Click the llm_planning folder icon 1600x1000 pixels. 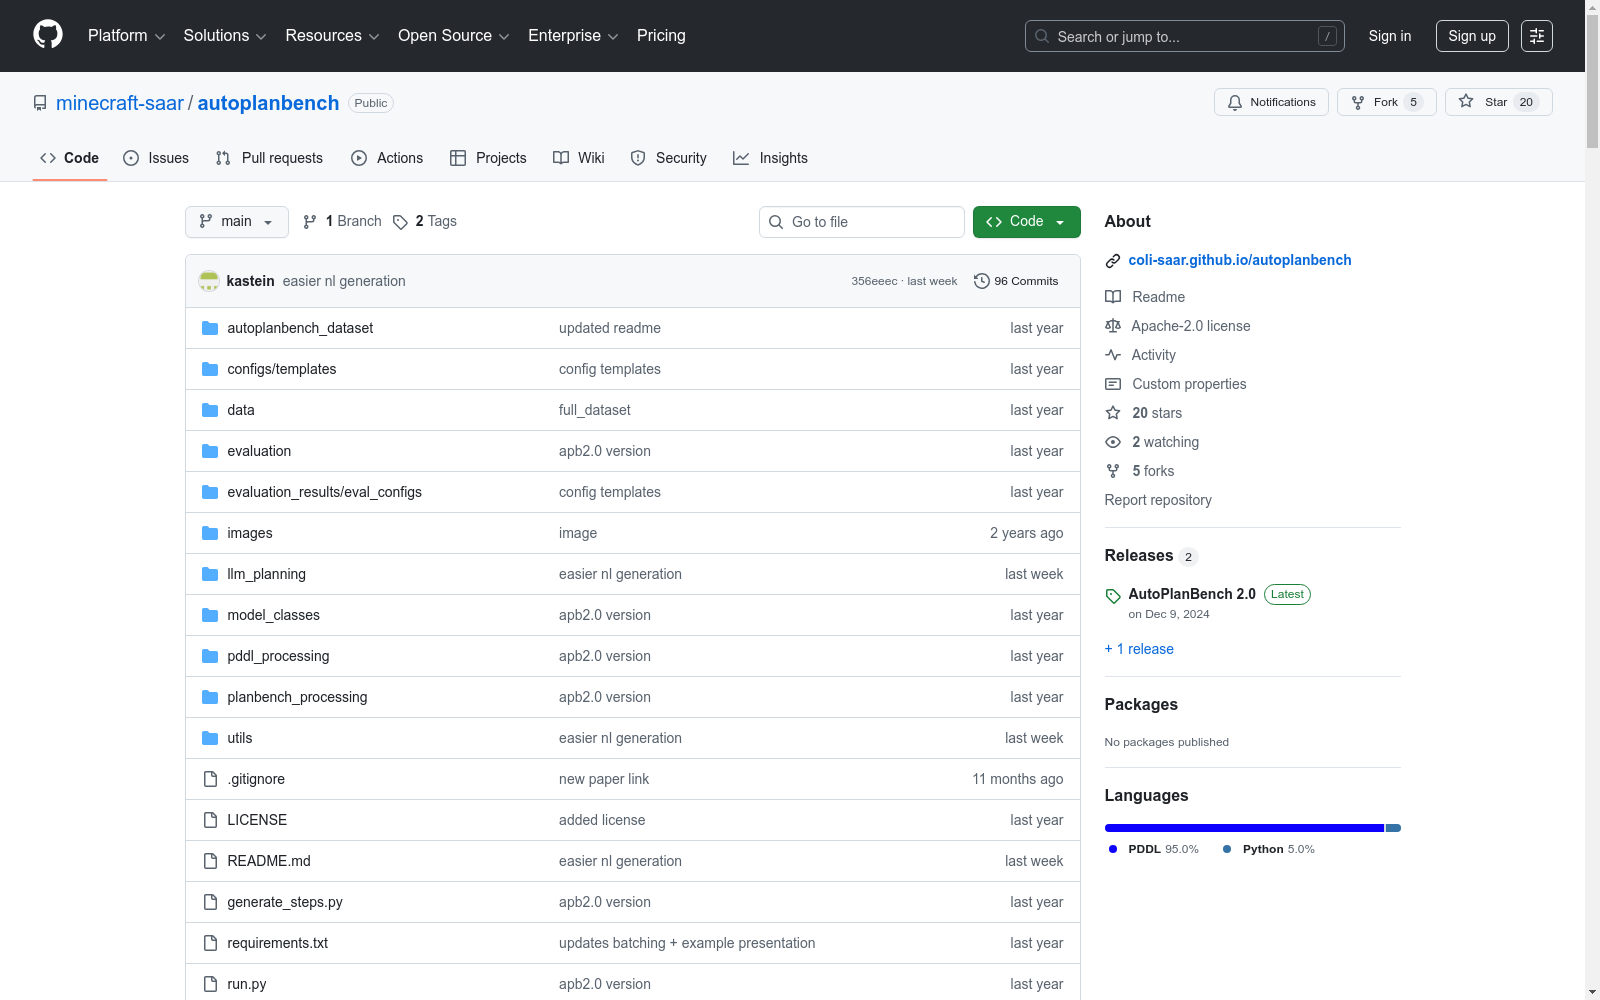point(210,574)
